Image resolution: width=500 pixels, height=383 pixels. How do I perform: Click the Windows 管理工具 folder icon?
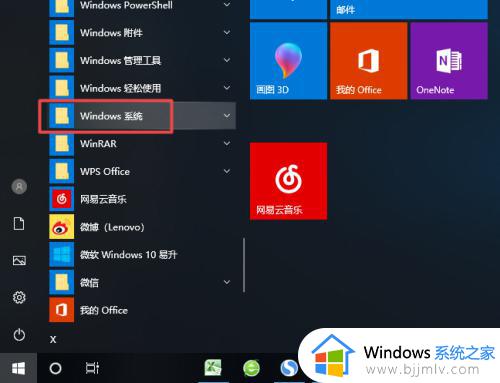[x=62, y=60]
